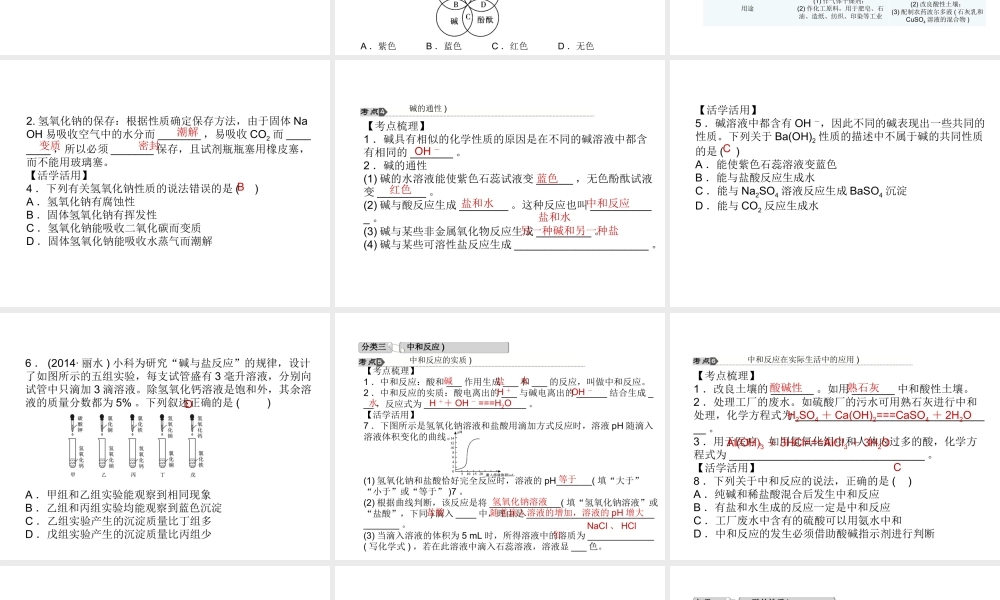
Task: Click option A．紫色
Action: pos(378,46)
